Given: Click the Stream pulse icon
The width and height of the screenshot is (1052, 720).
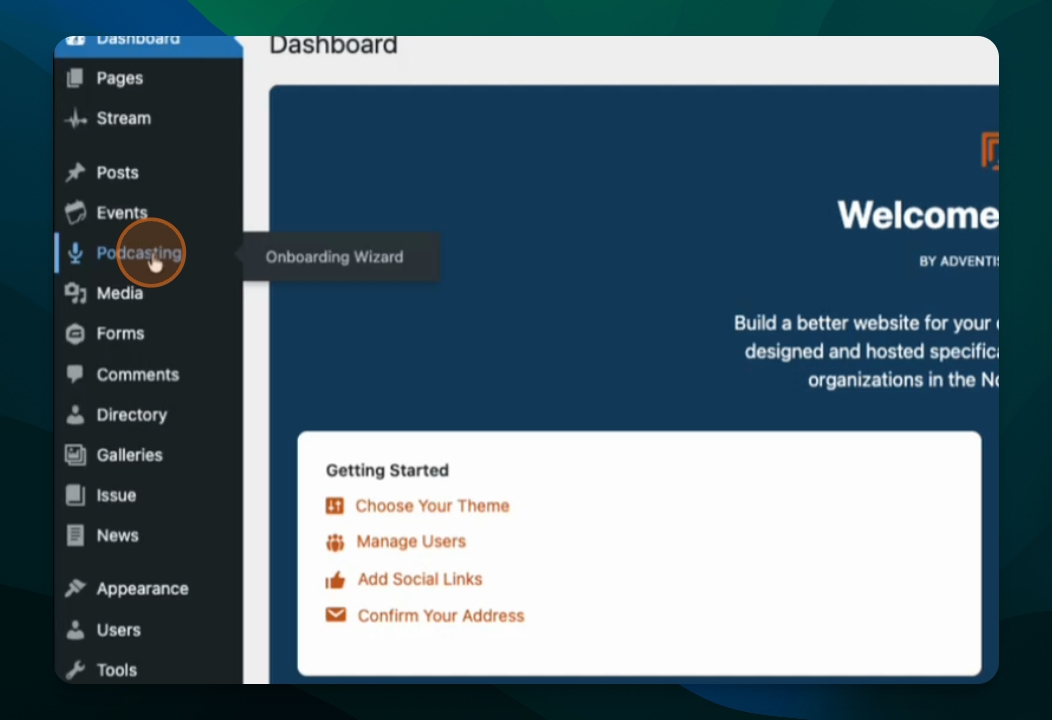Looking at the screenshot, I should (x=75, y=119).
